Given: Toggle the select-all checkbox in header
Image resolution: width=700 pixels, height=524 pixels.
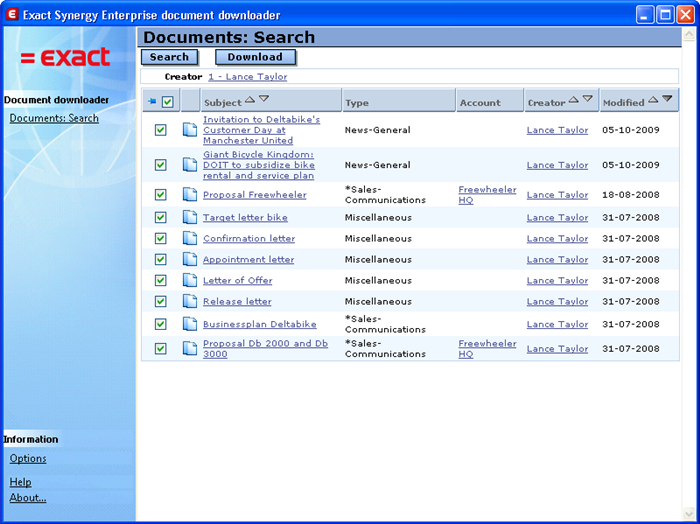Looking at the screenshot, I should pos(167,102).
